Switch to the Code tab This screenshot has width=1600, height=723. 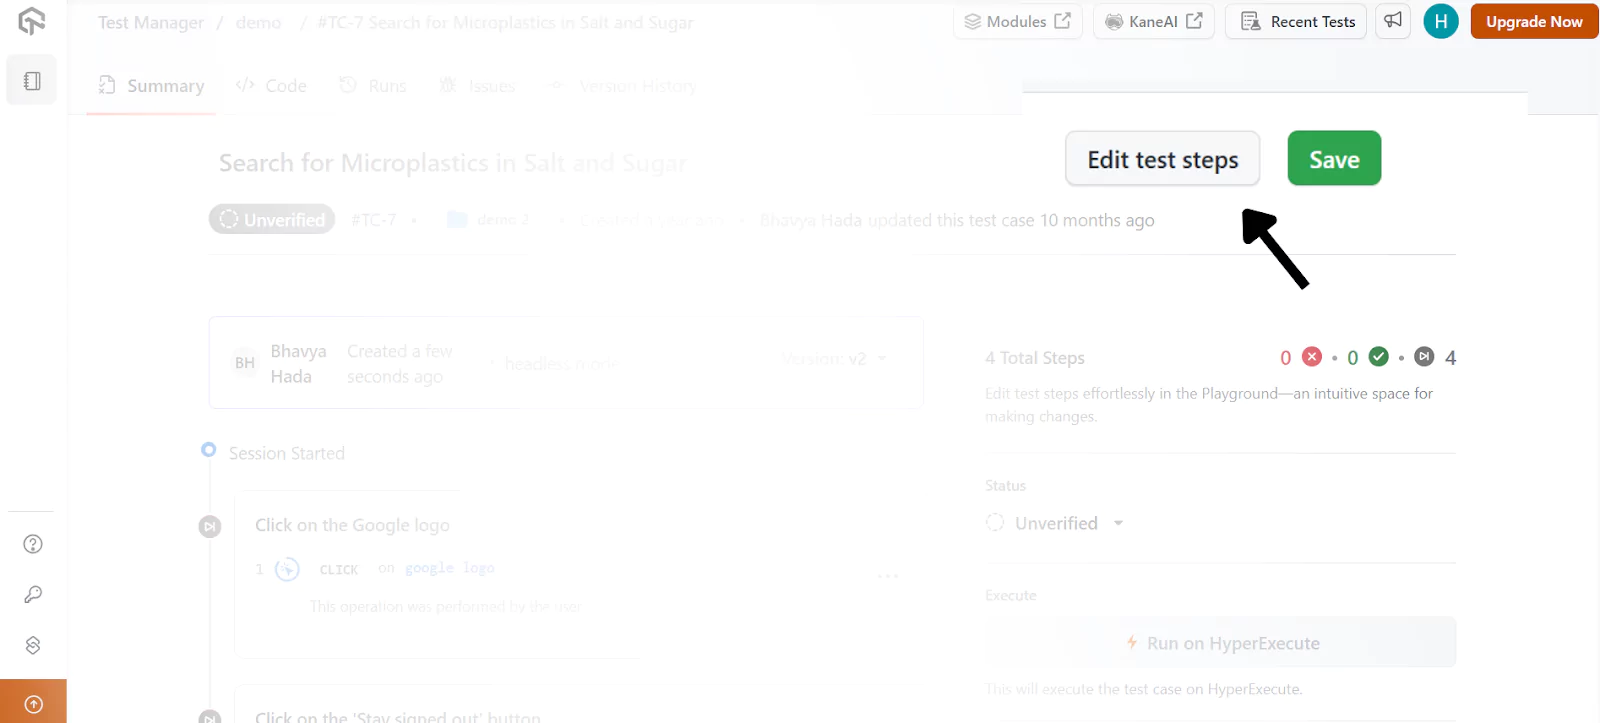click(271, 86)
